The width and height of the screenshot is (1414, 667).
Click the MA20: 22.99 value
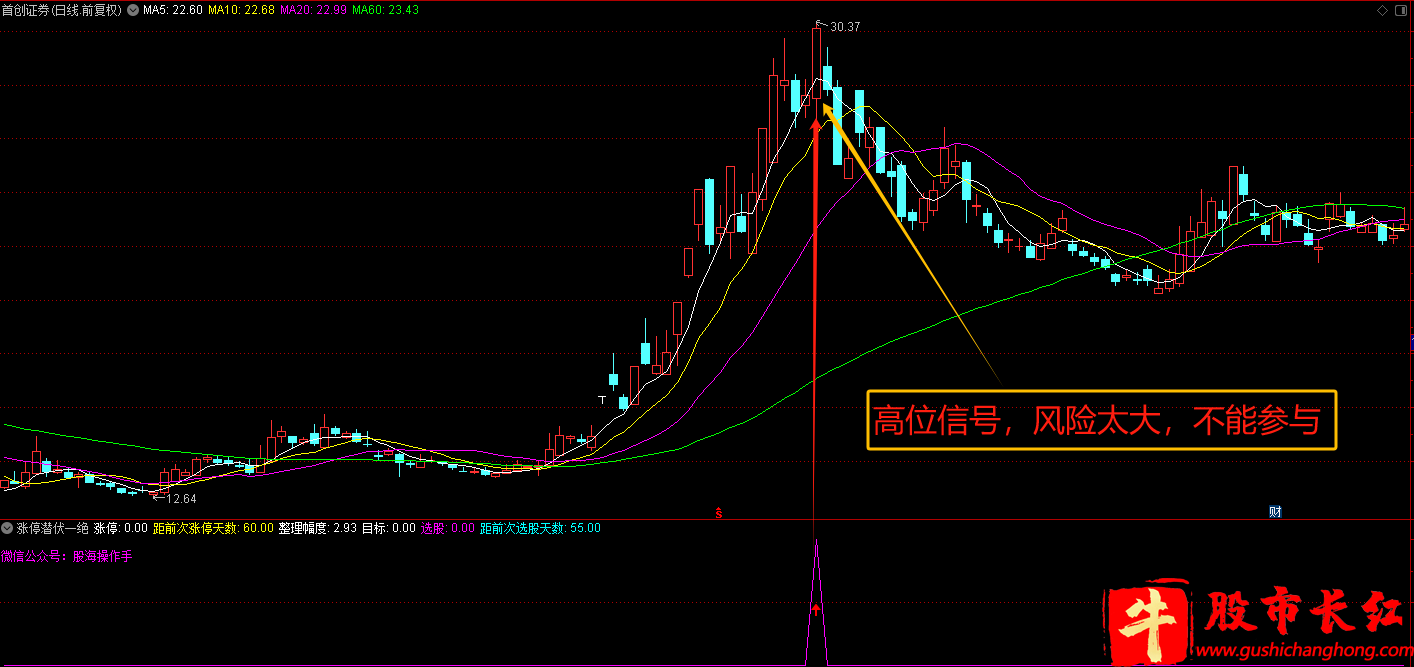tap(313, 10)
